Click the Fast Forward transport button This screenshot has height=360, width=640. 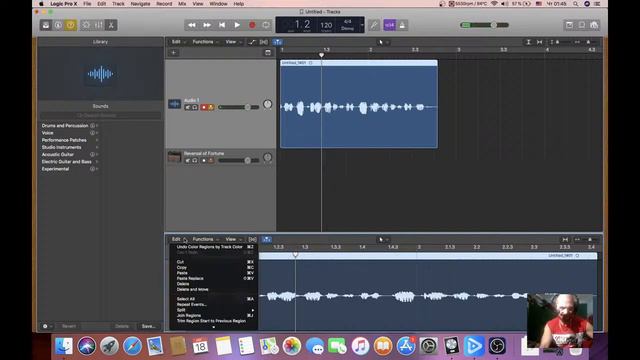207,25
